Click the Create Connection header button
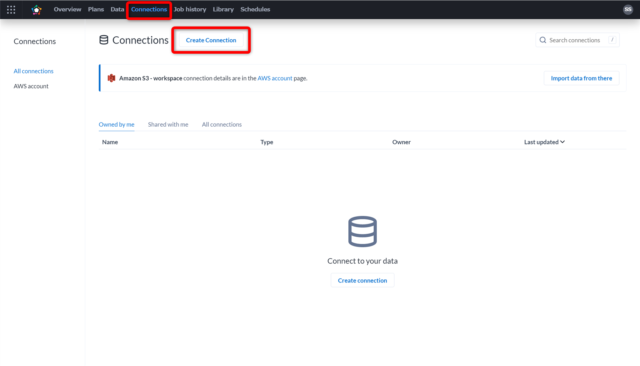 pos(211,40)
